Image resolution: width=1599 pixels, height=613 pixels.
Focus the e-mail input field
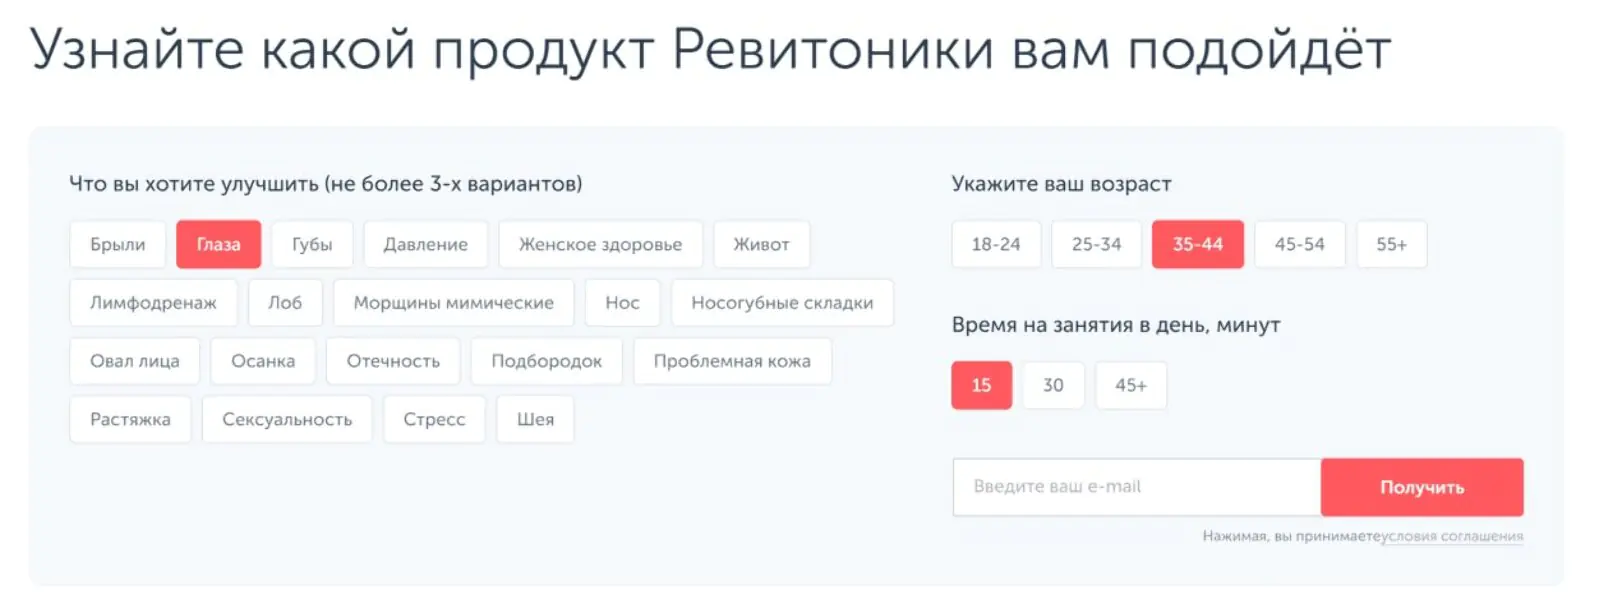(x=1137, y=487)
